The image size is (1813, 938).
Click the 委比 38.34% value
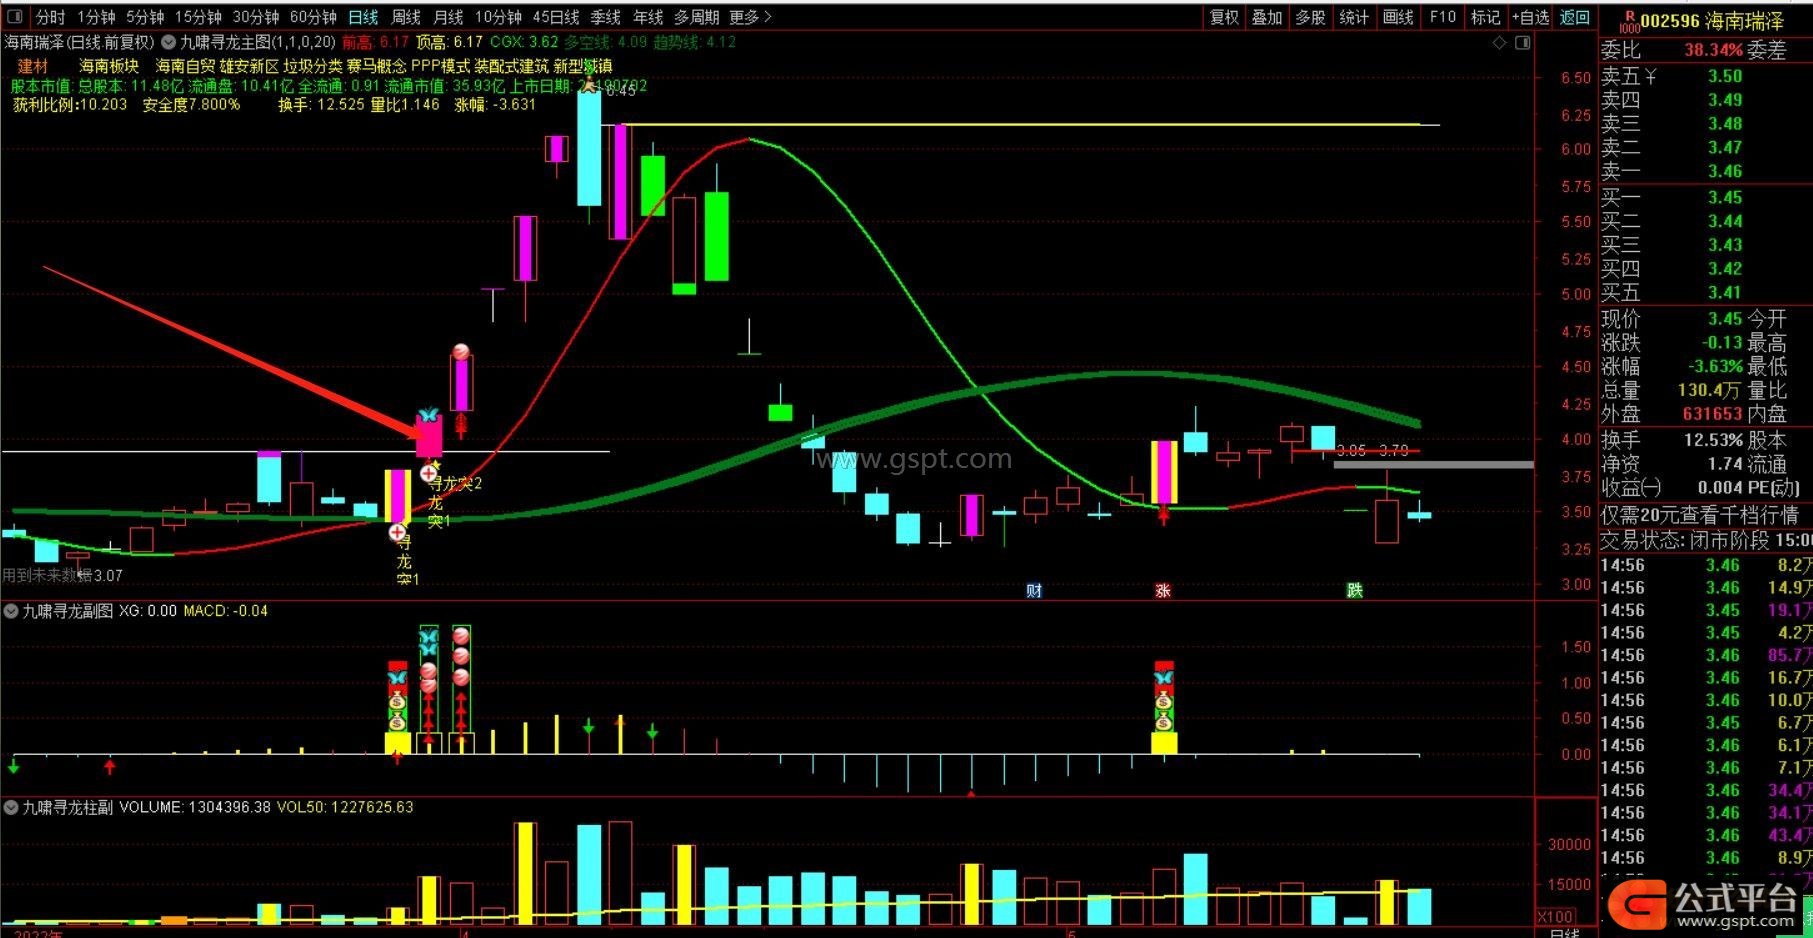[1713, 50]
